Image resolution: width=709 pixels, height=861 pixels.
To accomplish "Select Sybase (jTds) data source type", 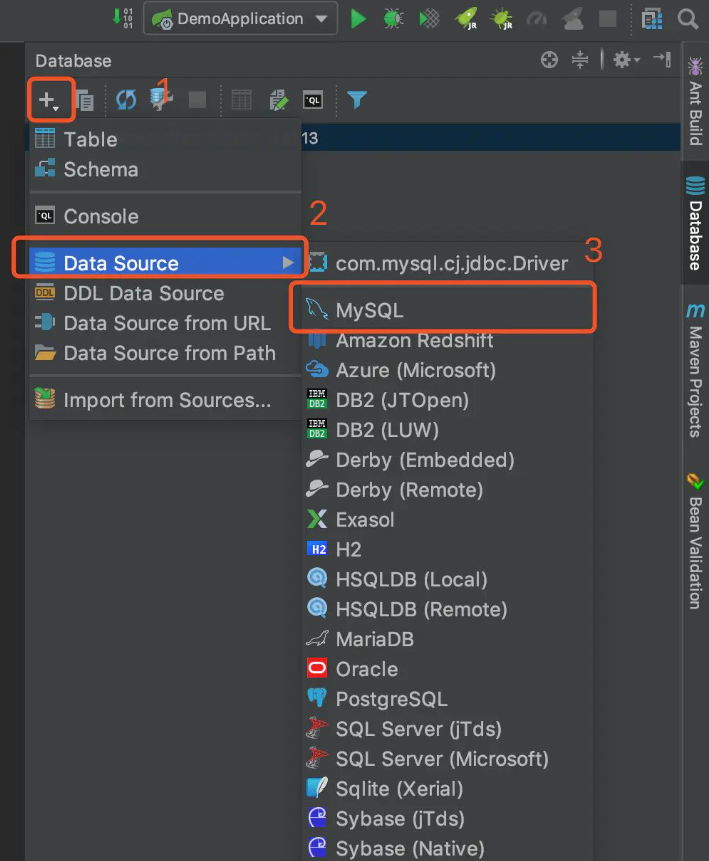I will click(448, 819).
